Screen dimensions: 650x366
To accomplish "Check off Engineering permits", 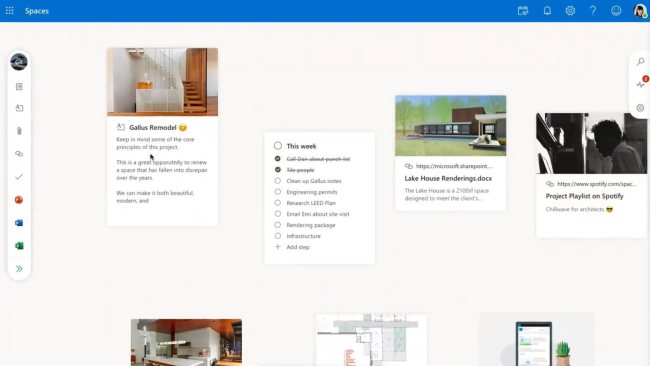I will tap(278, 192).
